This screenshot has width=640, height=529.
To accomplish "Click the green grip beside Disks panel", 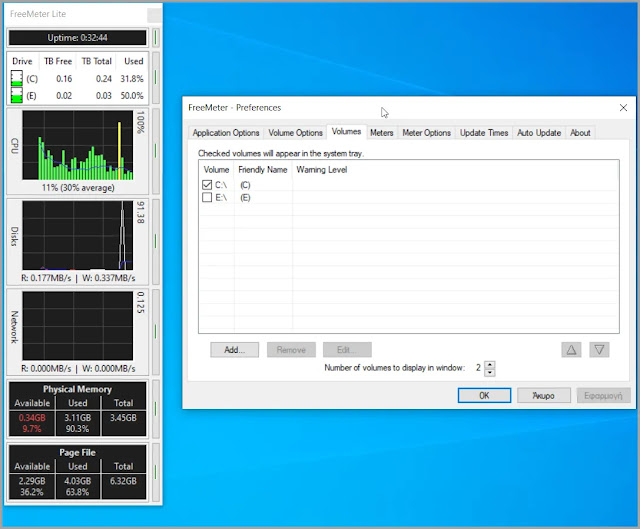I will click(156, 242).
